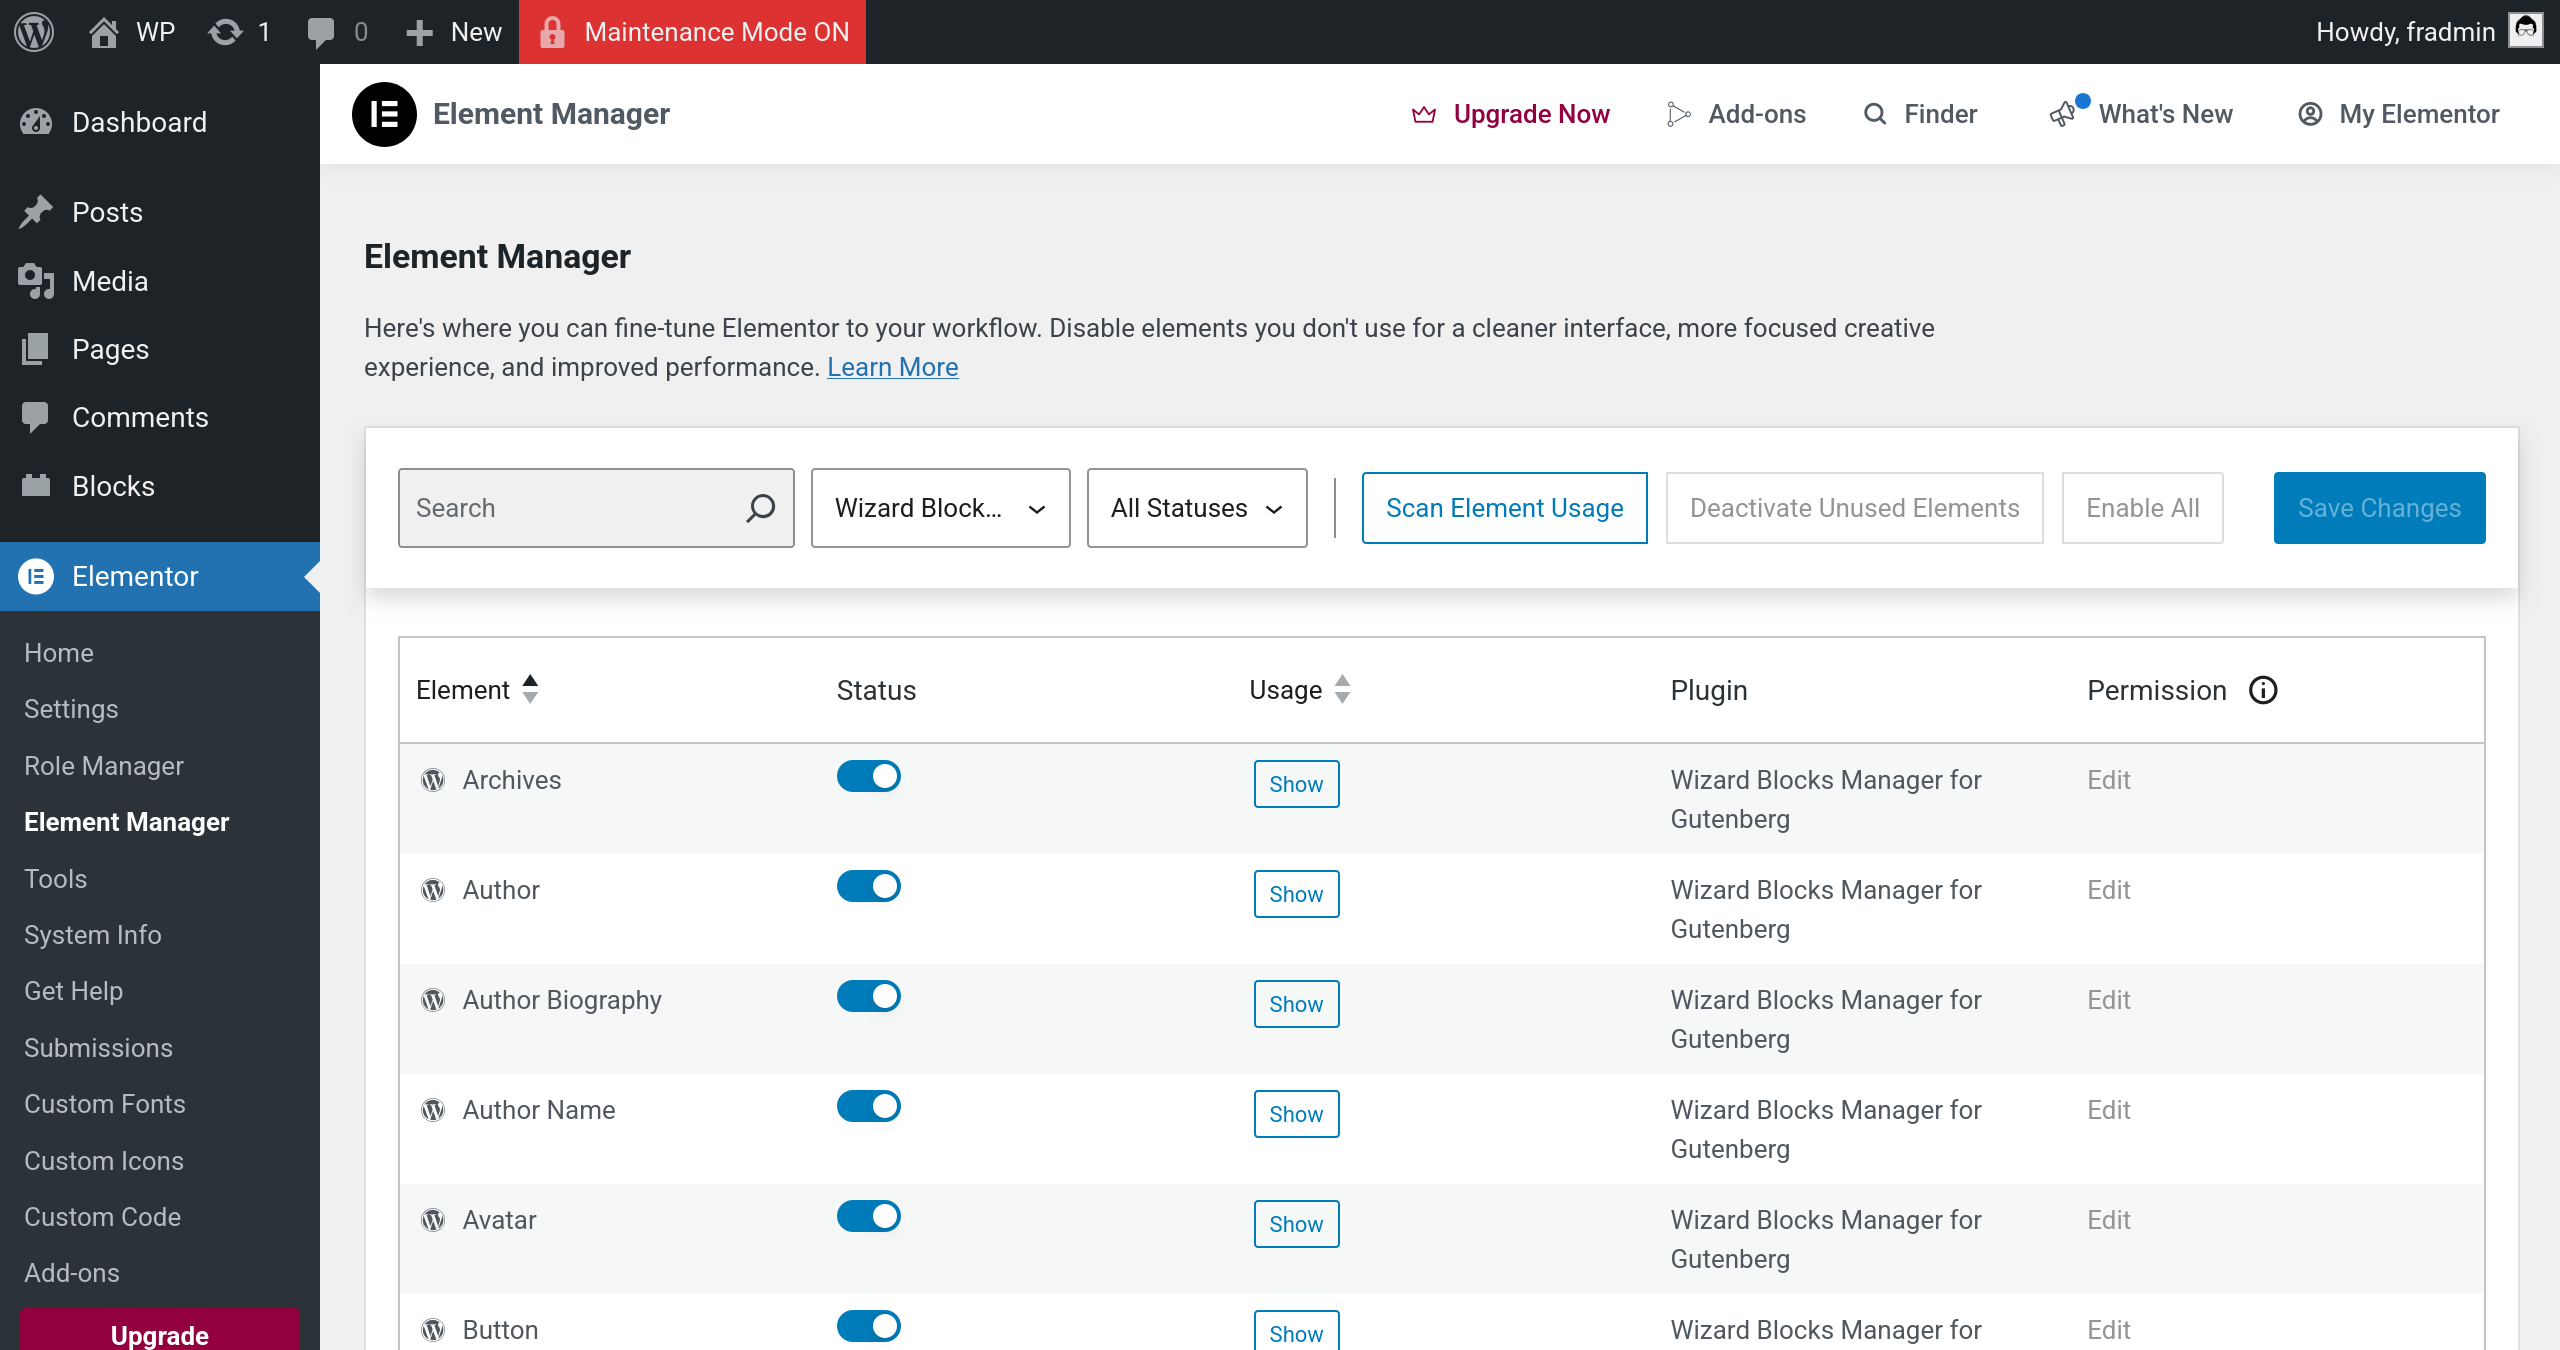
Task: Show usage for Author Name row
Action: click(1296, 1114)
